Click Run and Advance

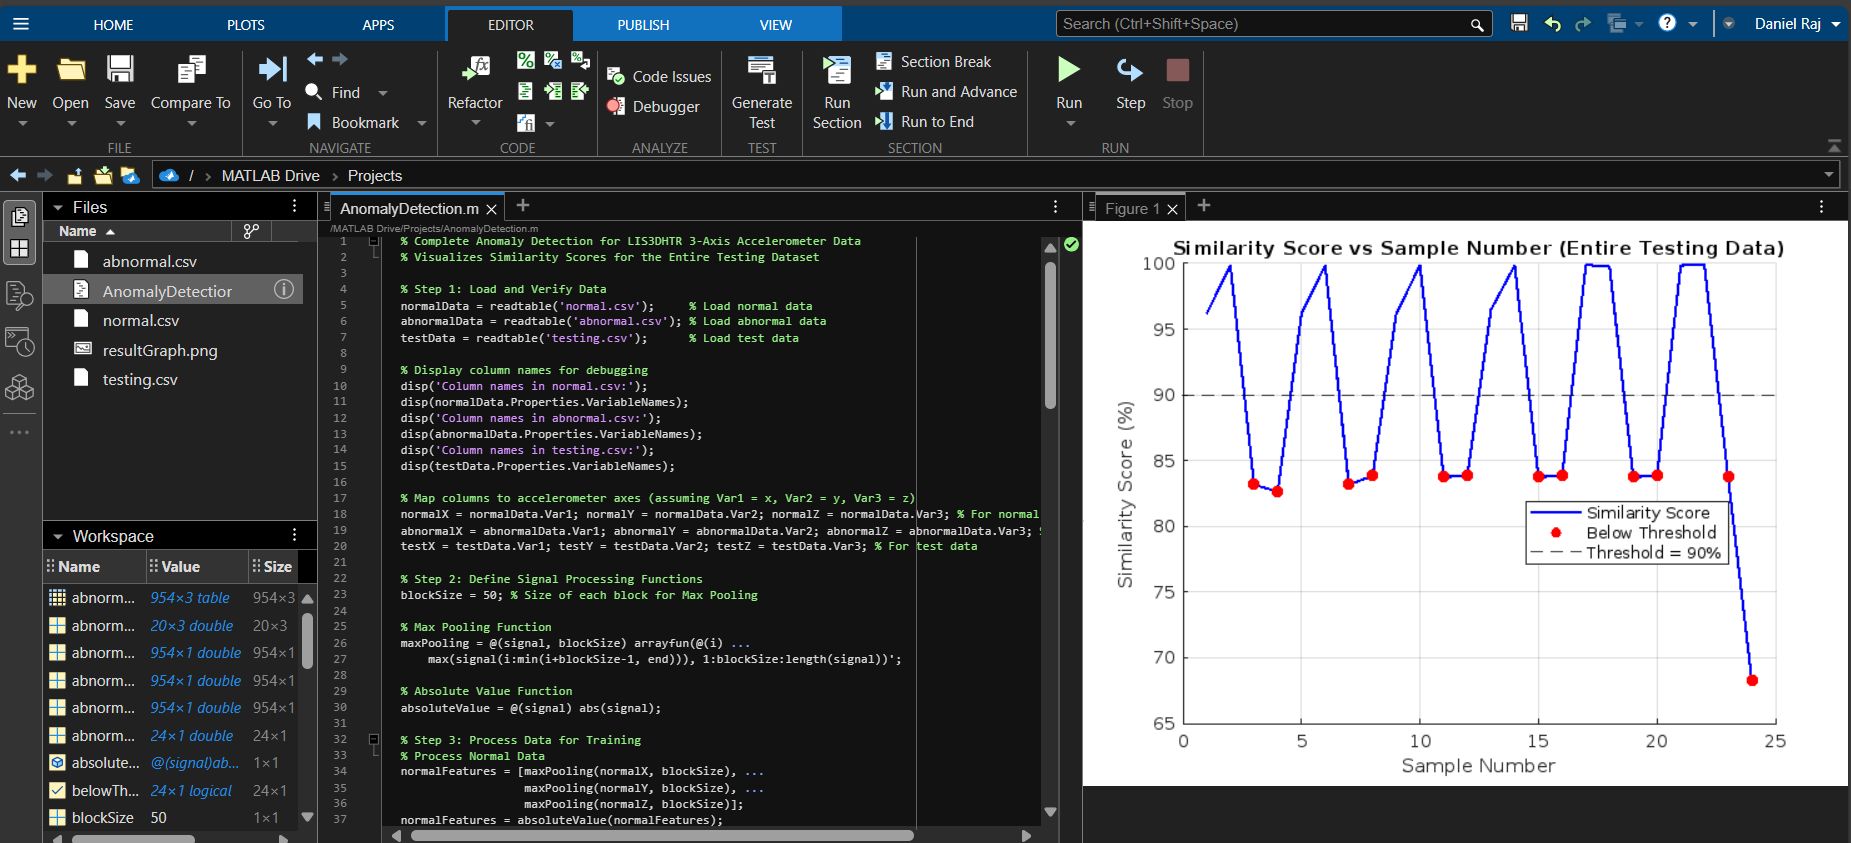(x=946, y=92)
